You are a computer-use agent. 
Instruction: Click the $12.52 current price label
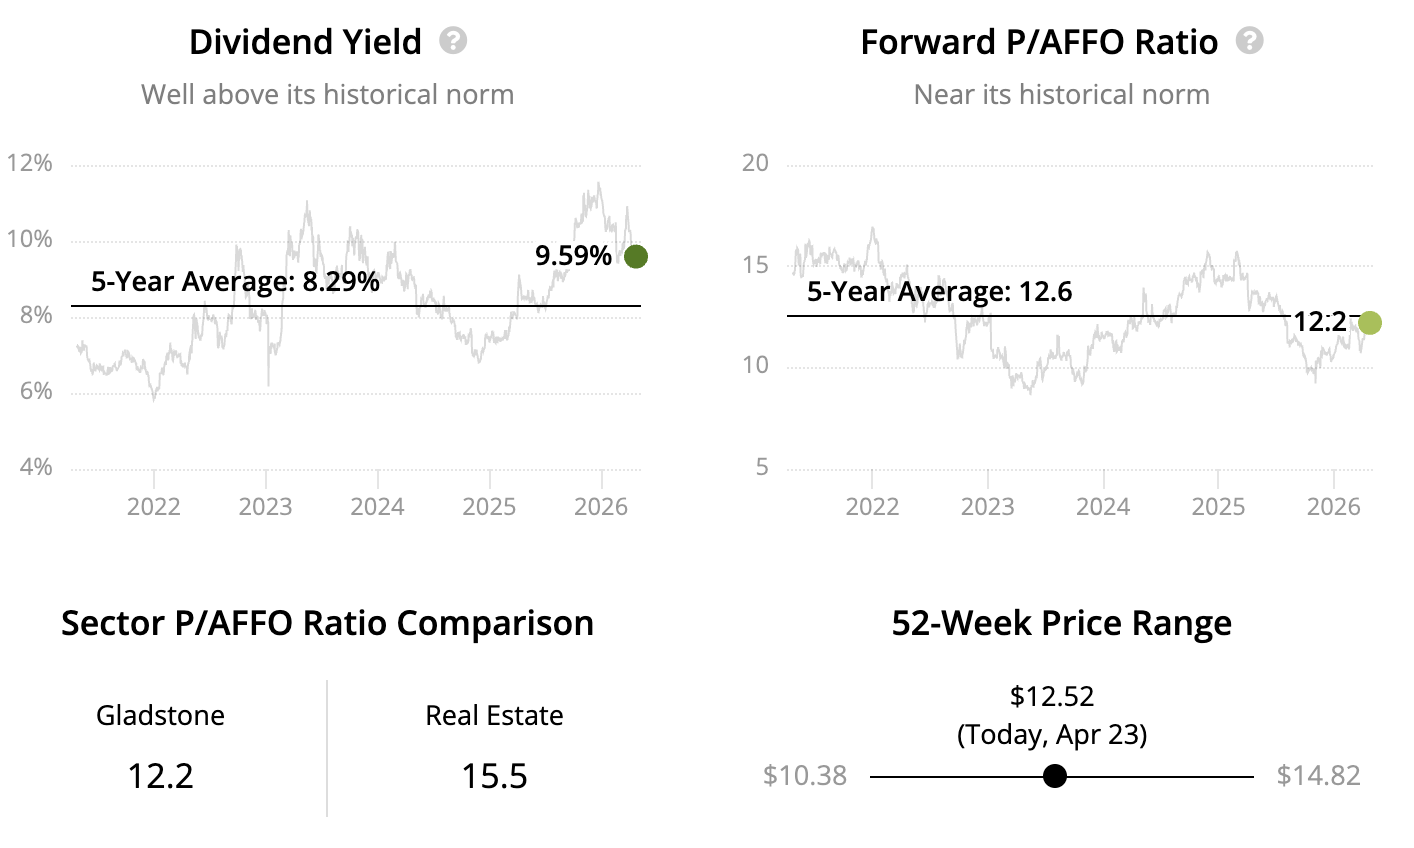[x=1052, y=696]
